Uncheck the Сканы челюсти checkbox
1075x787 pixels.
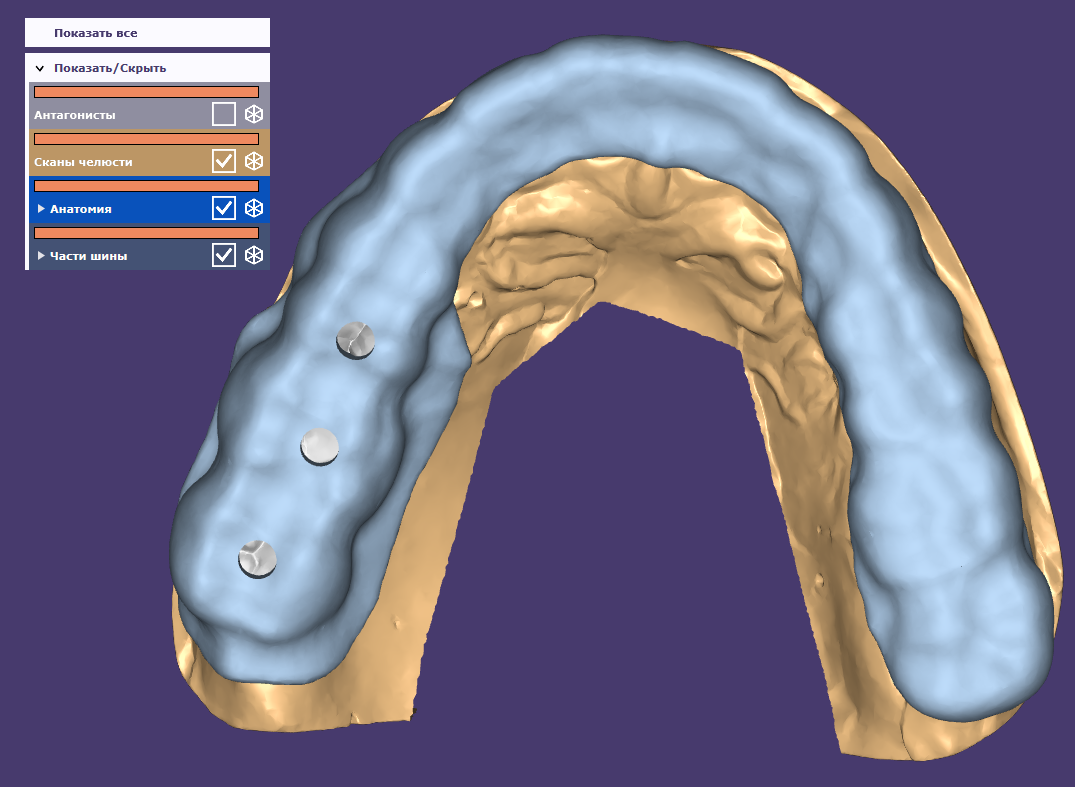[x=224, y=161]
